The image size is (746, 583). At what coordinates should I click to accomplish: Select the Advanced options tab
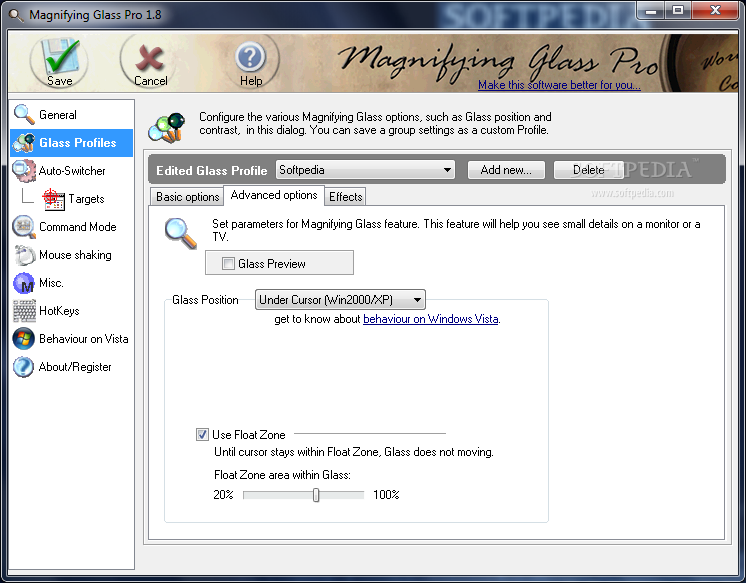coord(274,195)
